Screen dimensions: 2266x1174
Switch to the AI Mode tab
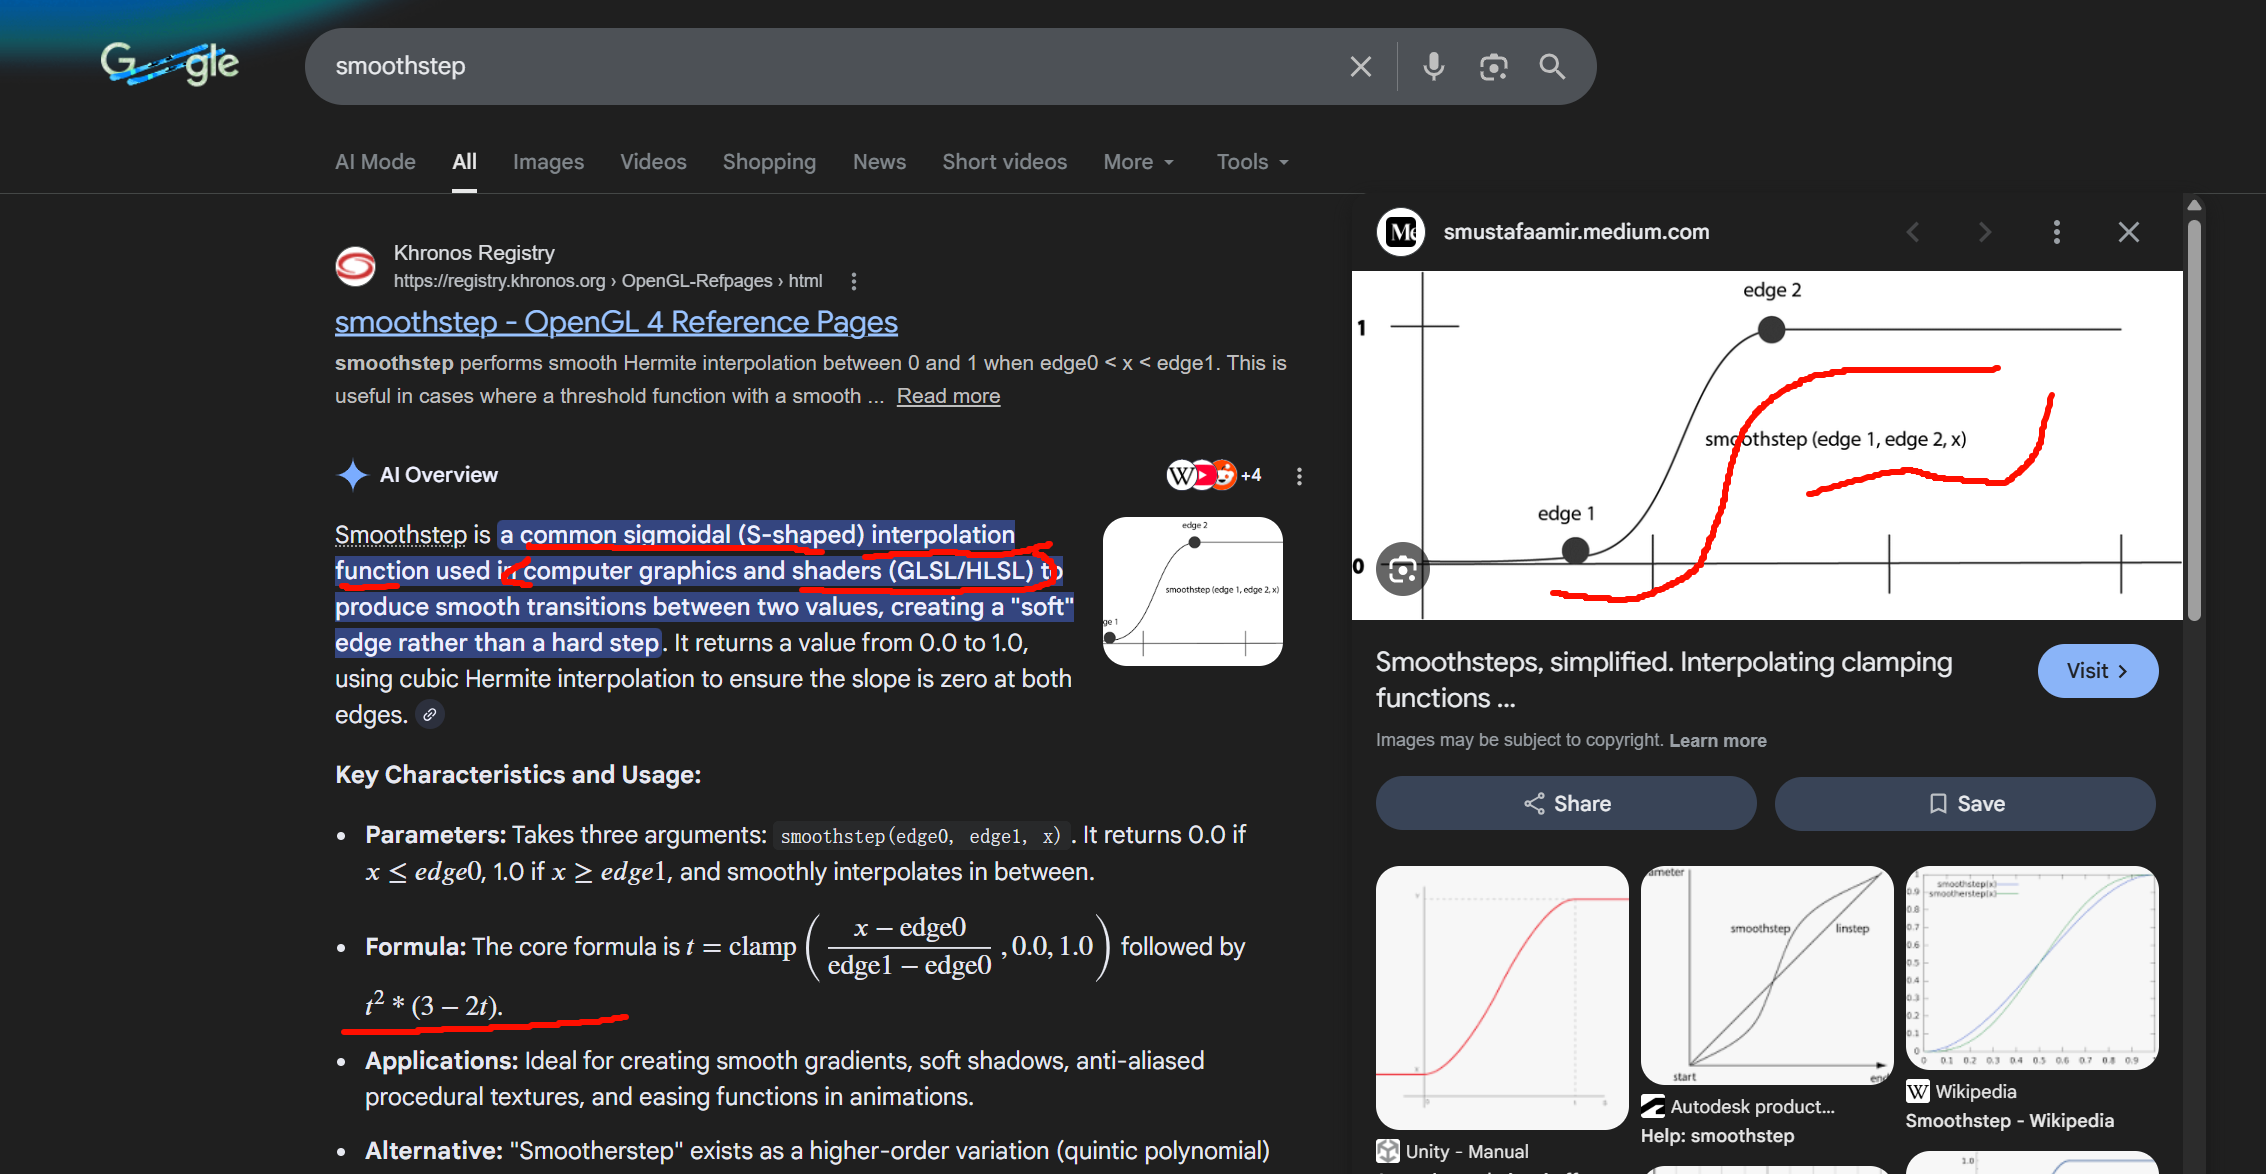(x=375, y=162)
